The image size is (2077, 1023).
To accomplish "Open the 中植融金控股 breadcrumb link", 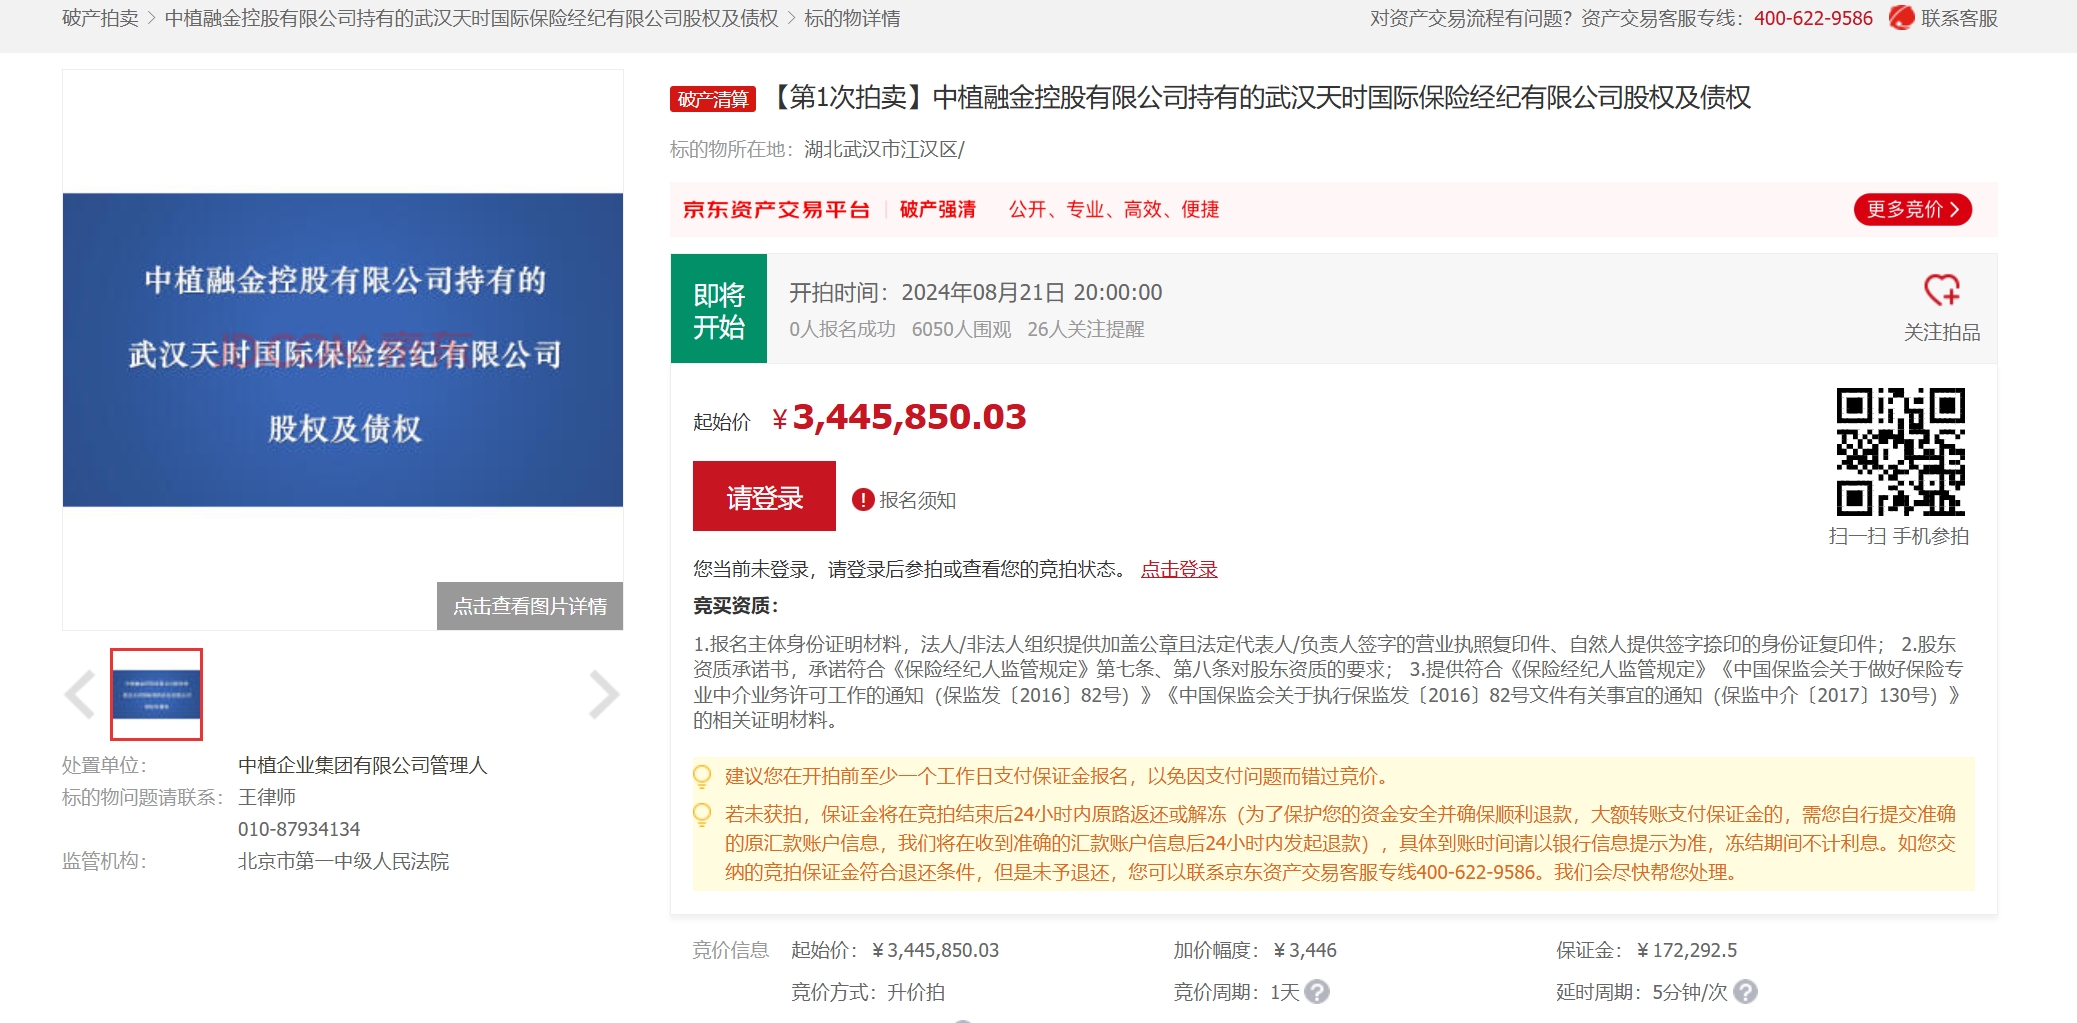I will tap(471, 18).
